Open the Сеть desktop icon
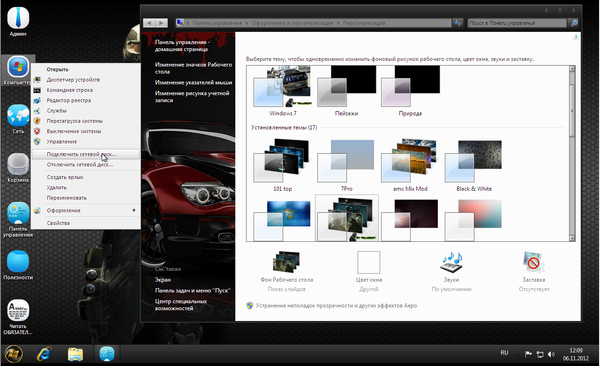This screenshot has height=366, width=600. [x=18, y=119]
